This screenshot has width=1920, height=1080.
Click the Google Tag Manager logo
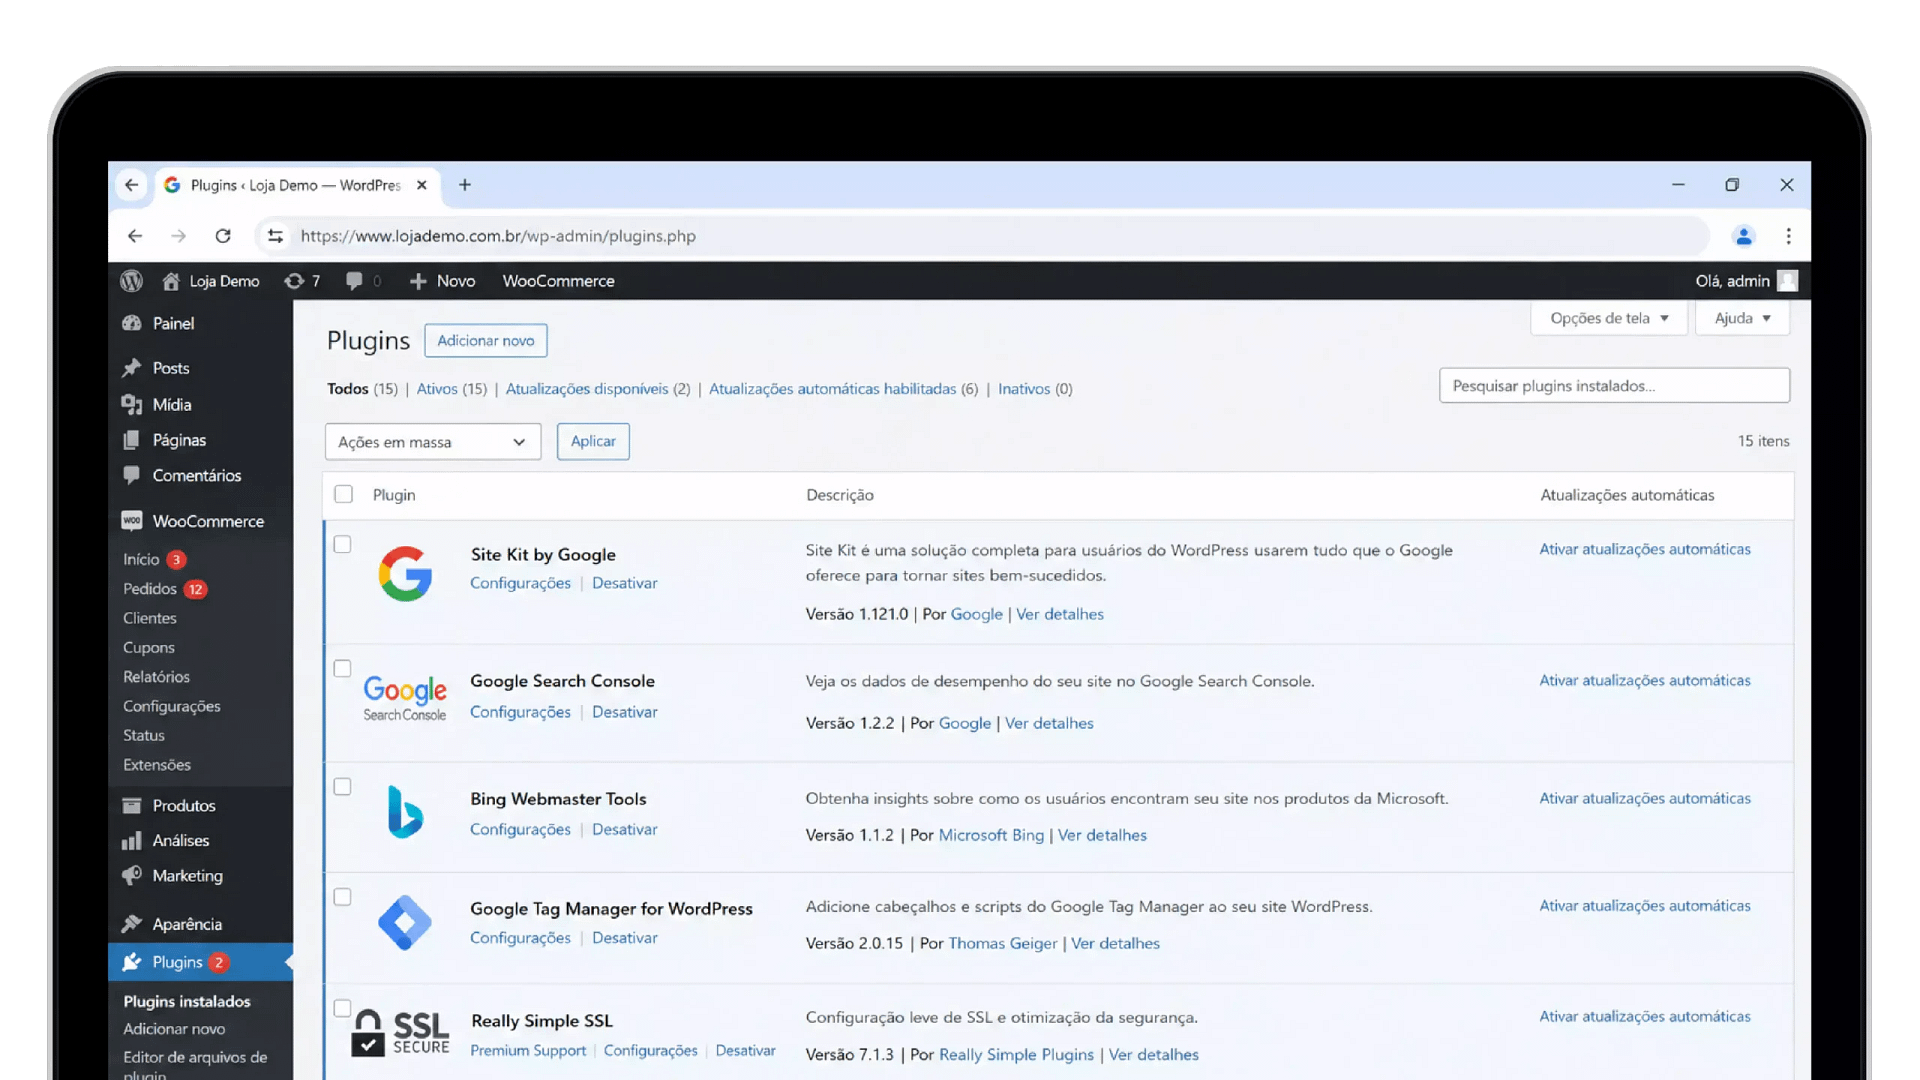[405, 922]
